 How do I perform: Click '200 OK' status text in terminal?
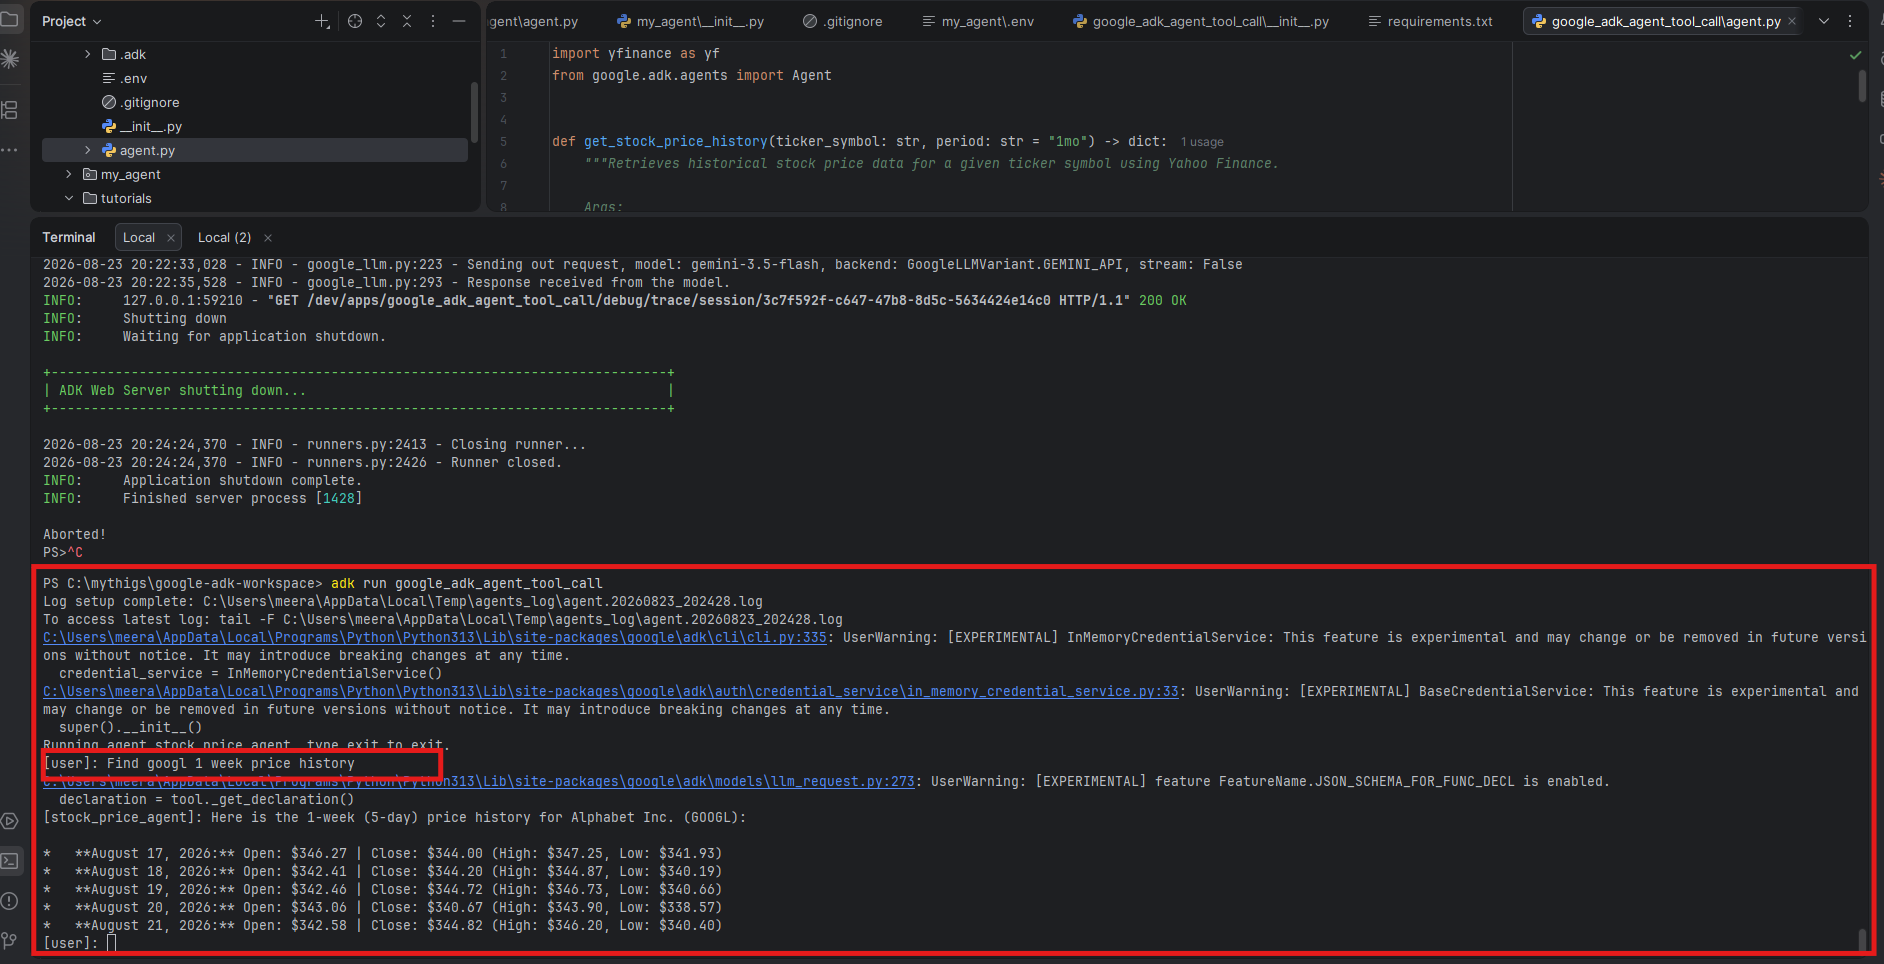[x=1162, y=300]
